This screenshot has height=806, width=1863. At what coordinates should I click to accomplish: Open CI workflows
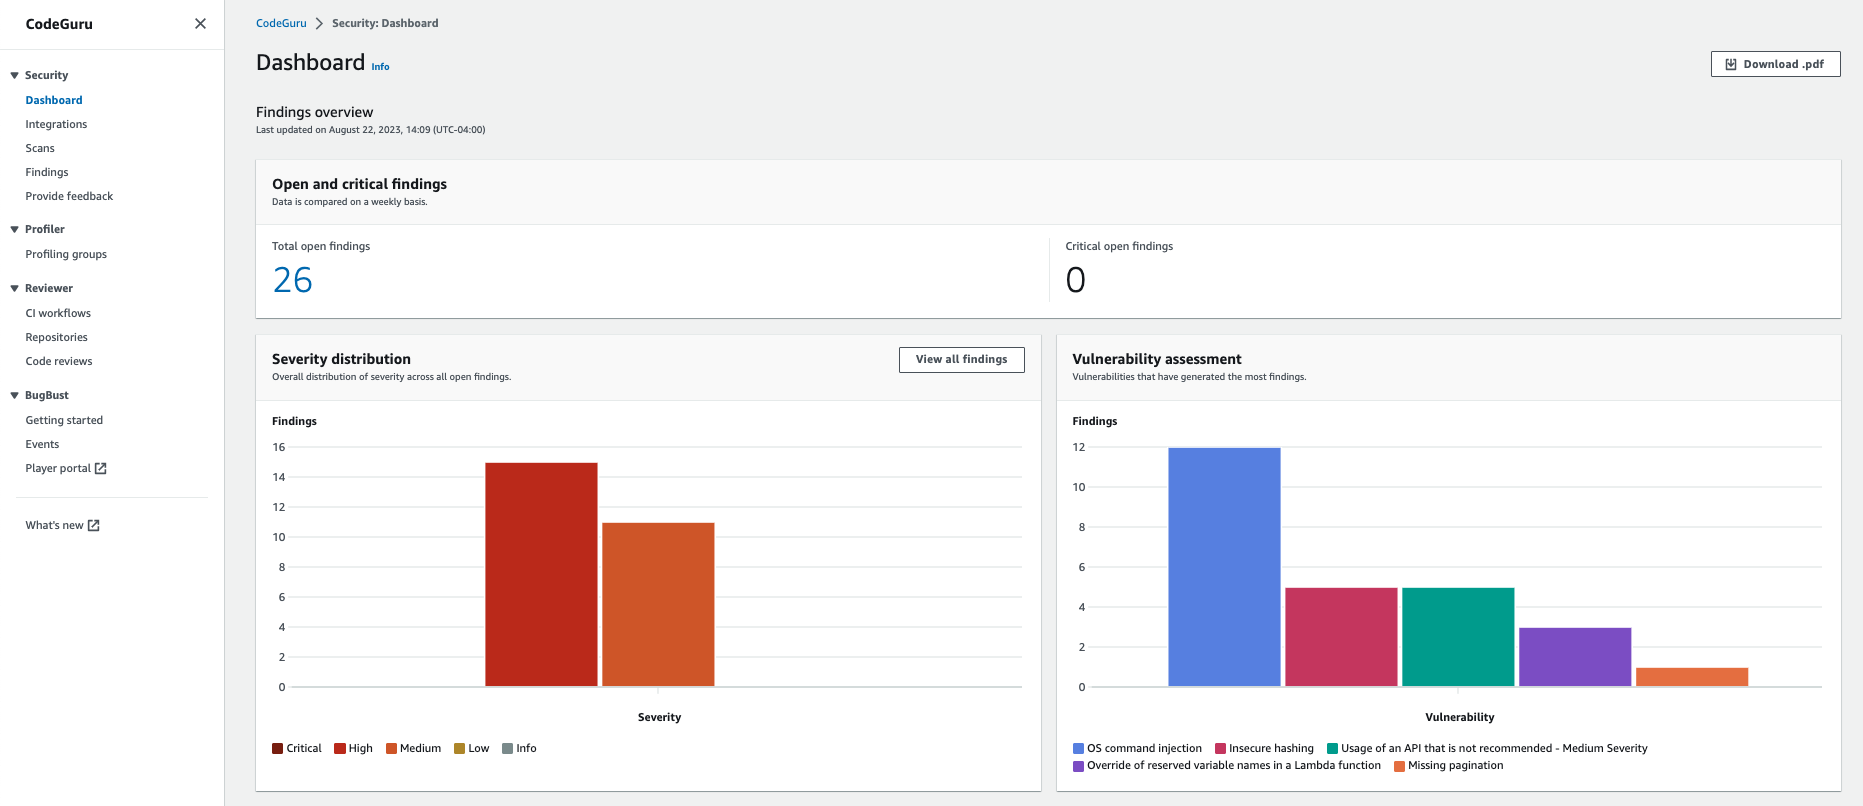[58, 313]
